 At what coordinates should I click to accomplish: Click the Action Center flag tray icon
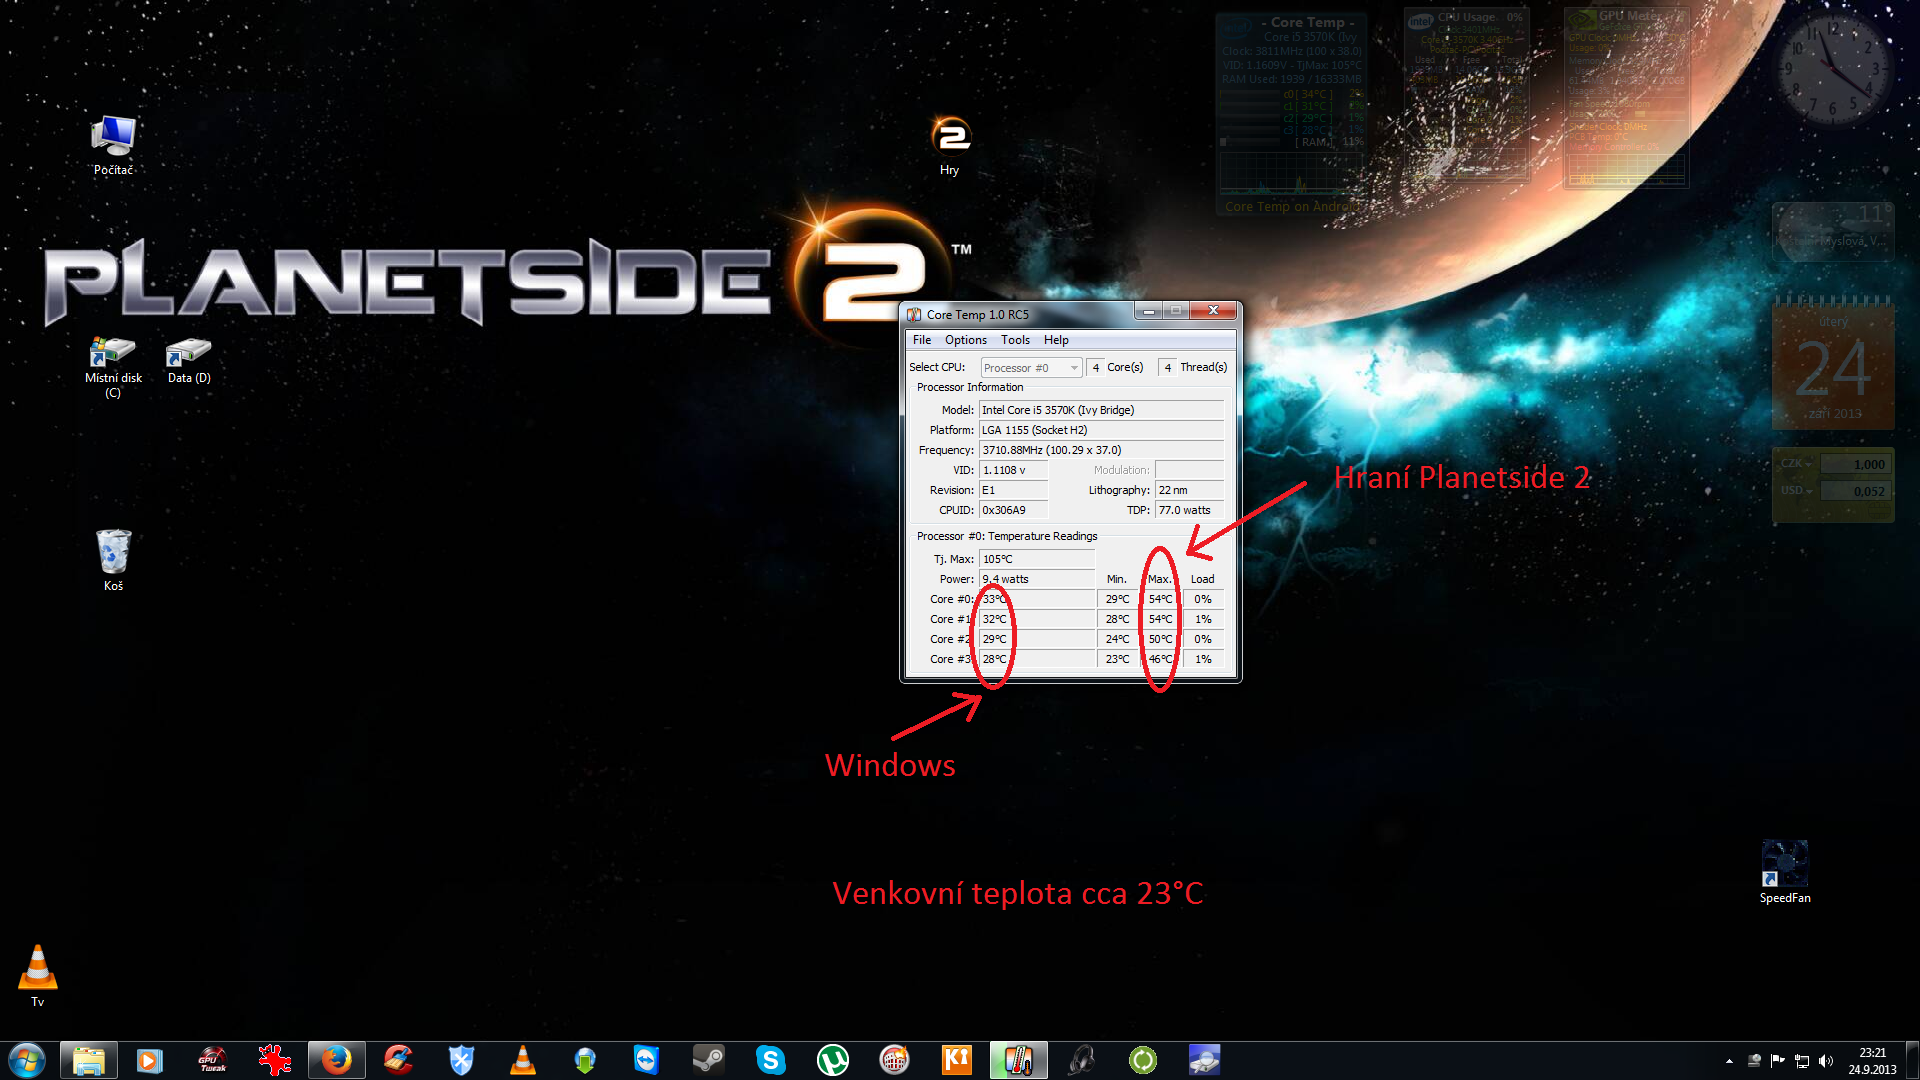1777,1061
